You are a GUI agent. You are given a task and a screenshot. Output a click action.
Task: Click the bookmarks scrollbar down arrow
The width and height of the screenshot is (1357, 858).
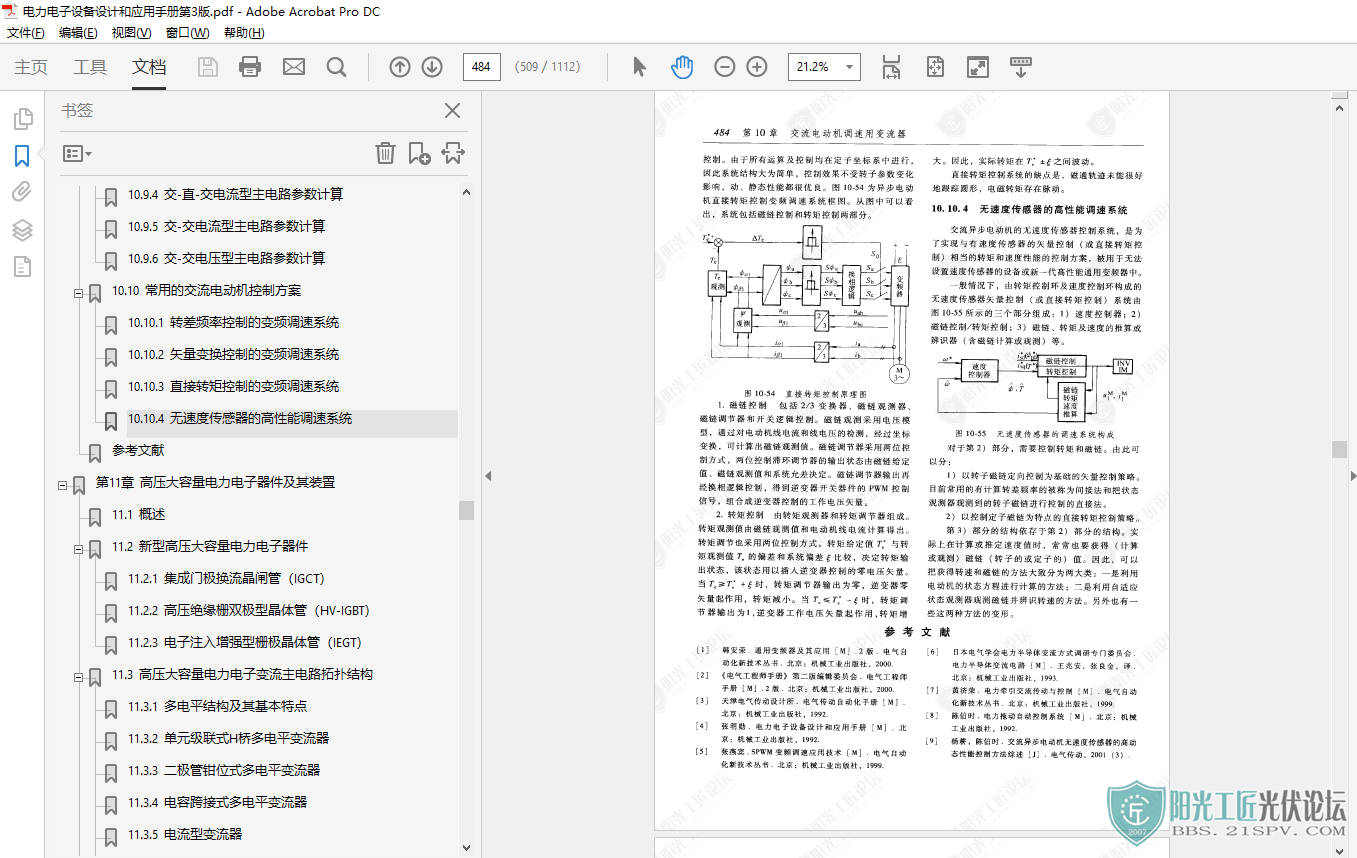tap(466, 846)
